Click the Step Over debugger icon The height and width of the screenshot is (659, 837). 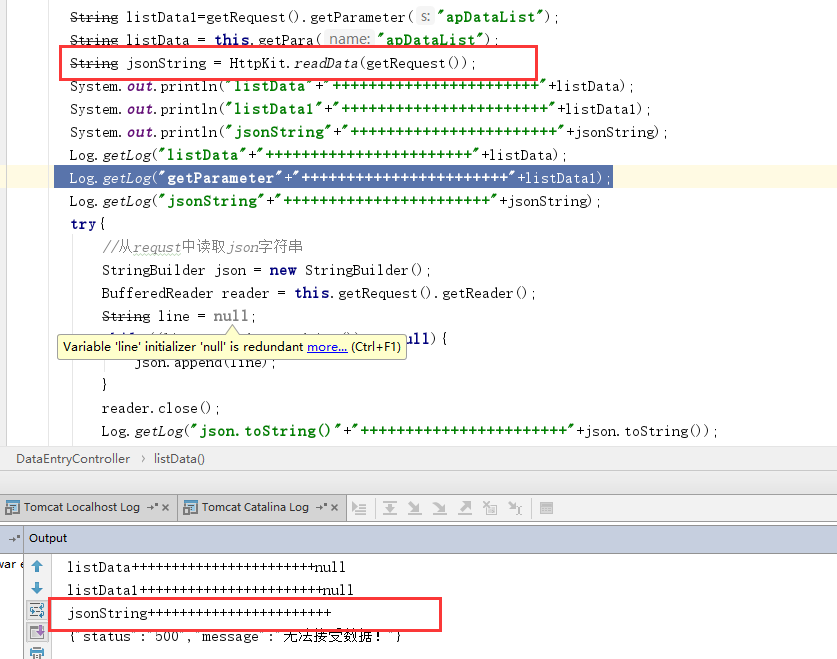[390, 509]
